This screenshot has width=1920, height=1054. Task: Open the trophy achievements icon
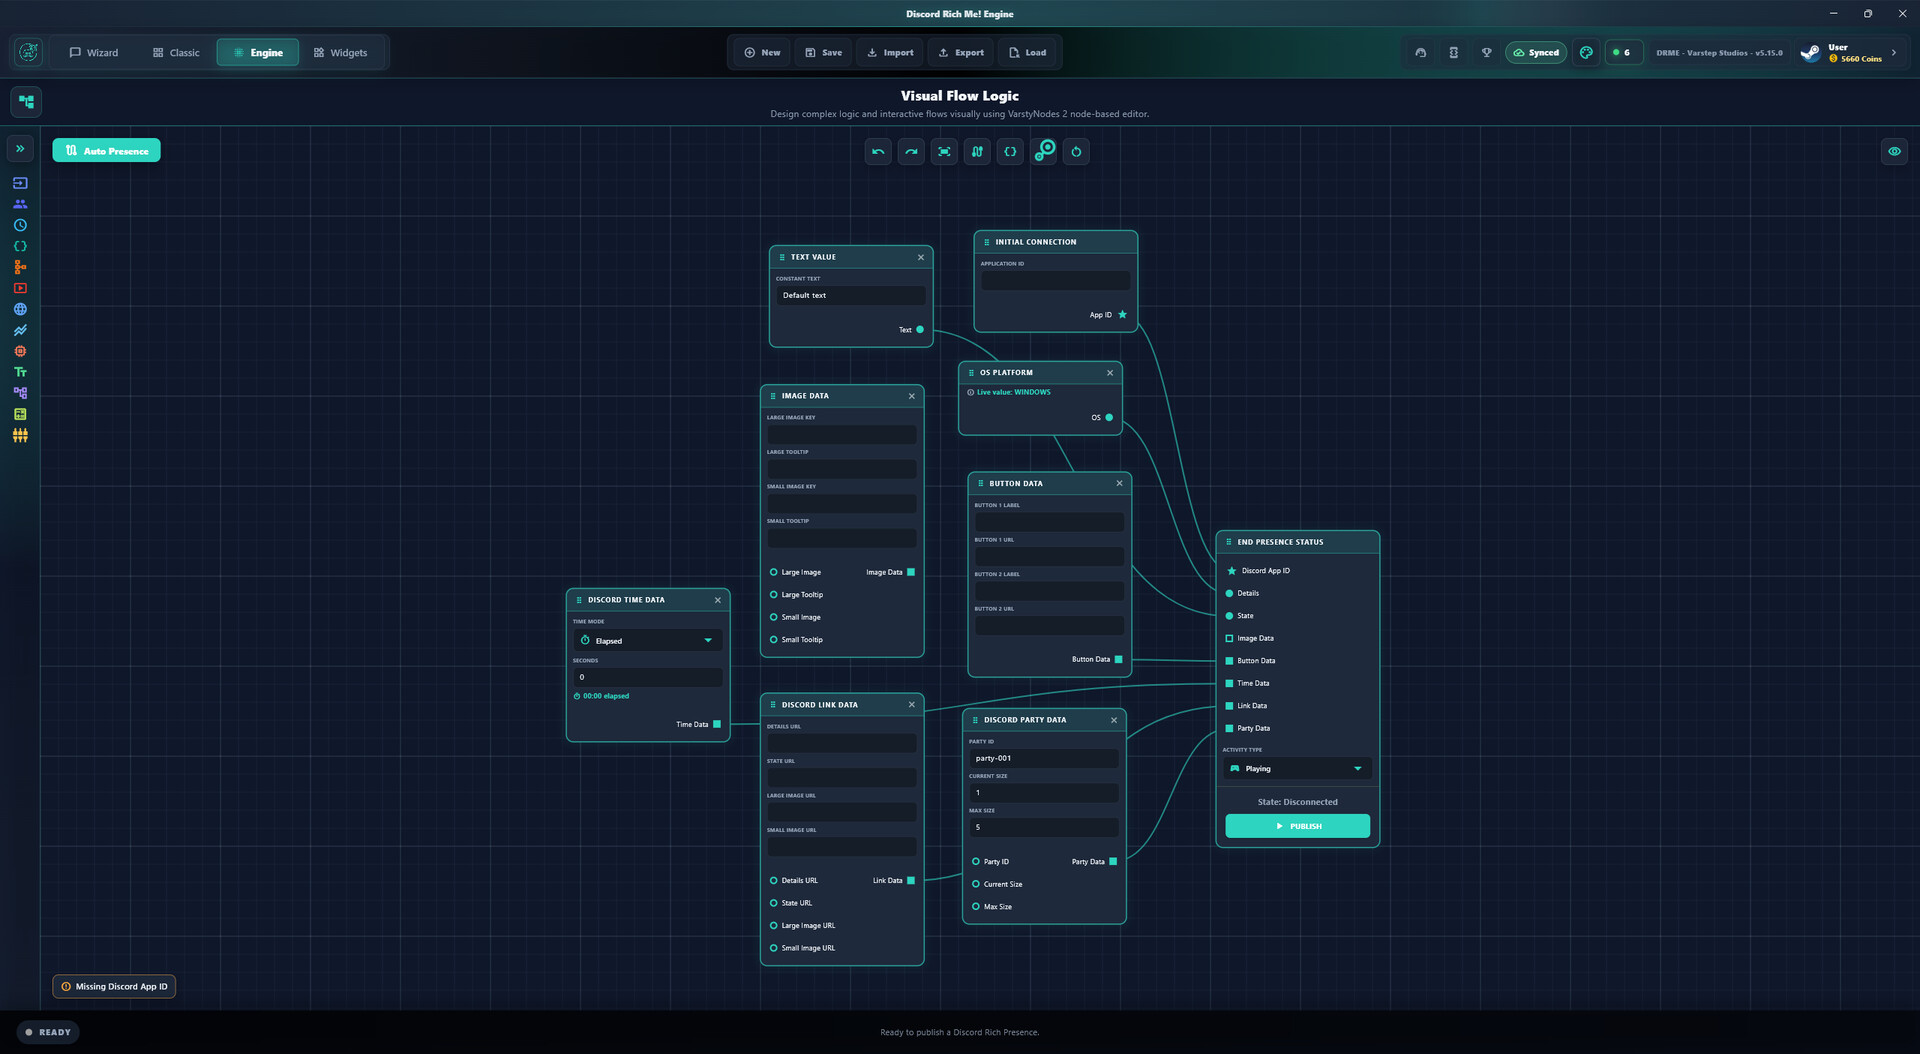[x=1487, y=53]
